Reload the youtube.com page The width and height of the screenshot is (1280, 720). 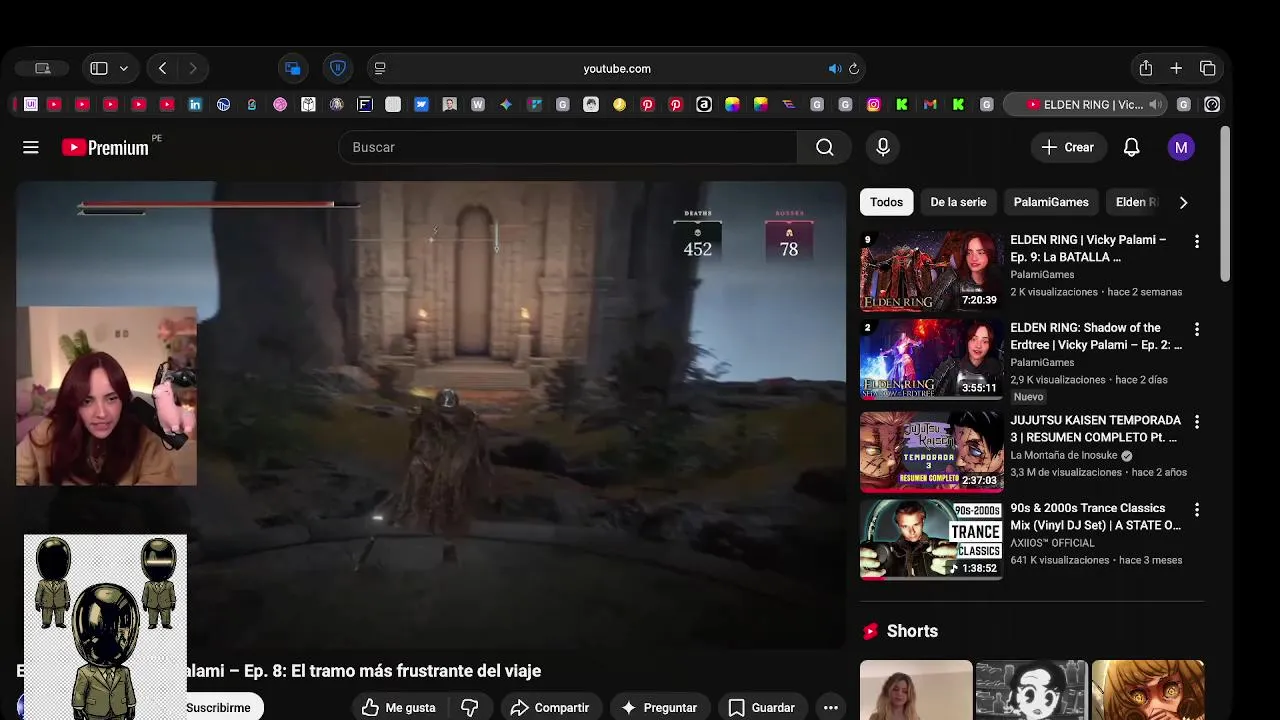(x=854, y=69)
